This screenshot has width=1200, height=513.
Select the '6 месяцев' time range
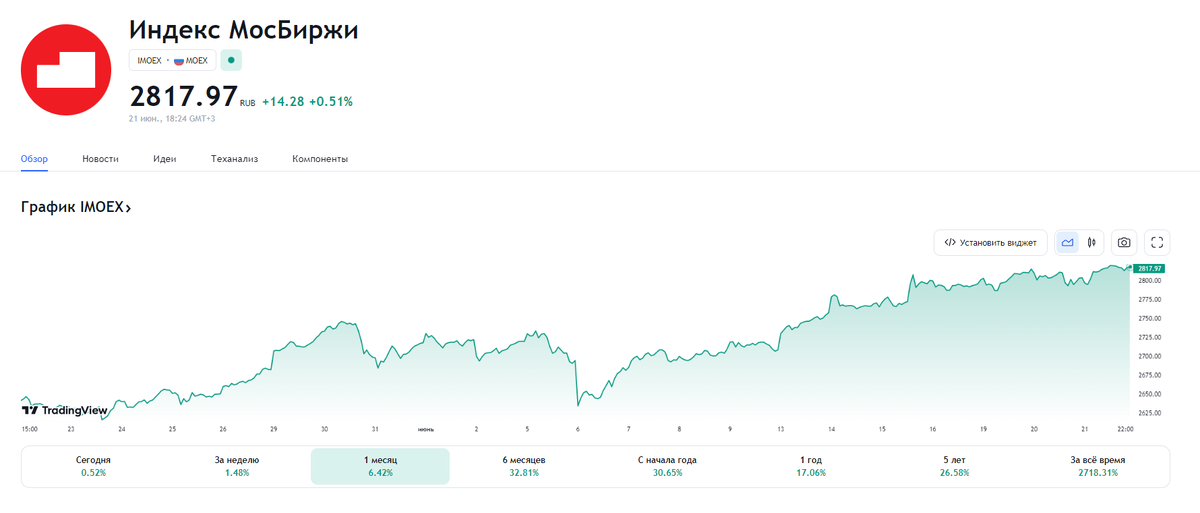[524, 466]
